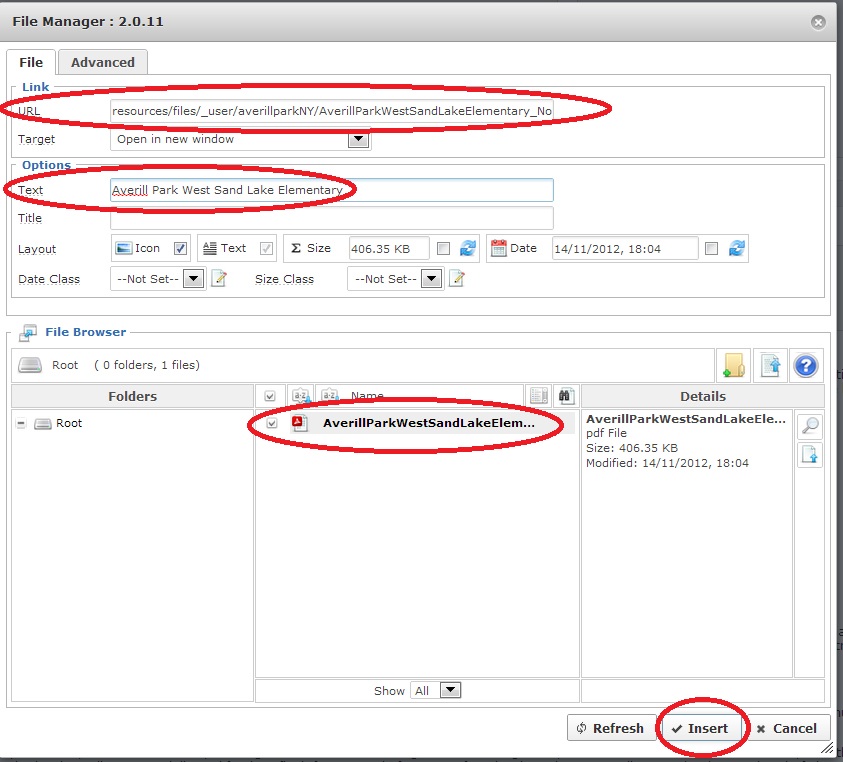Edit the Date Class with pencil icon
Screen dimensions: 843x762
click(x=219, y=279)
